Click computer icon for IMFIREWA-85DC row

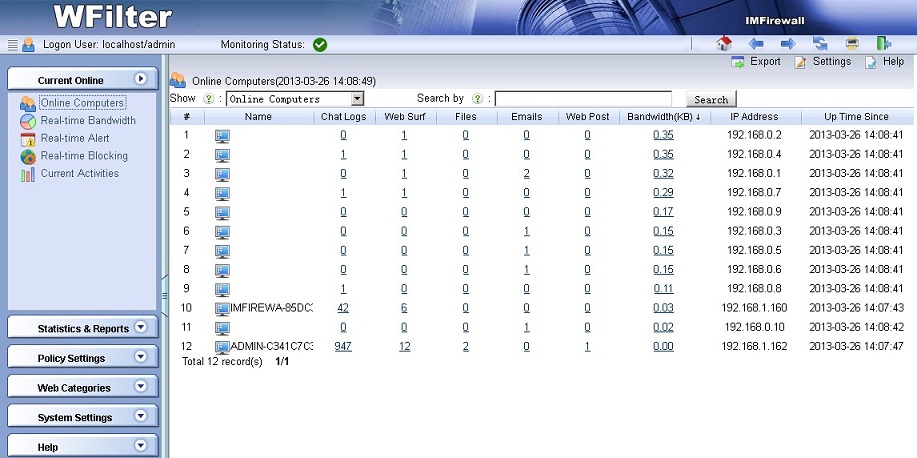tap(222, 308)
